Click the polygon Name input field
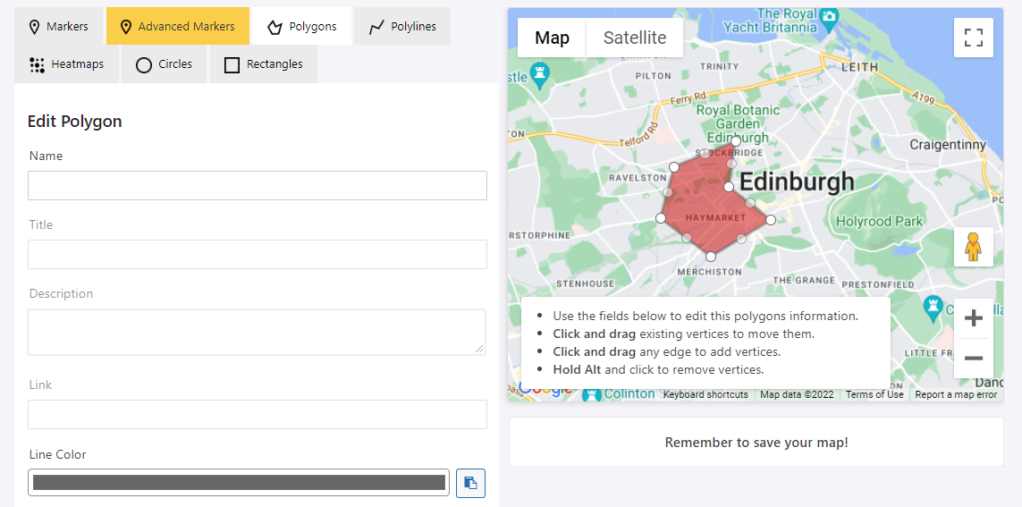1022x507 pixels. (257, 186)
